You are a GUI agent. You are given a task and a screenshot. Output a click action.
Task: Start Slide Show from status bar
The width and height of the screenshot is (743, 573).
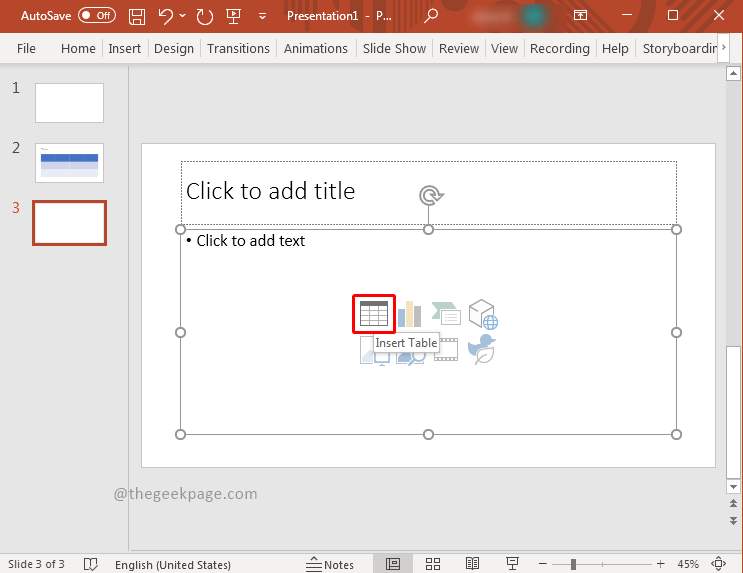[x=512, y=564]
